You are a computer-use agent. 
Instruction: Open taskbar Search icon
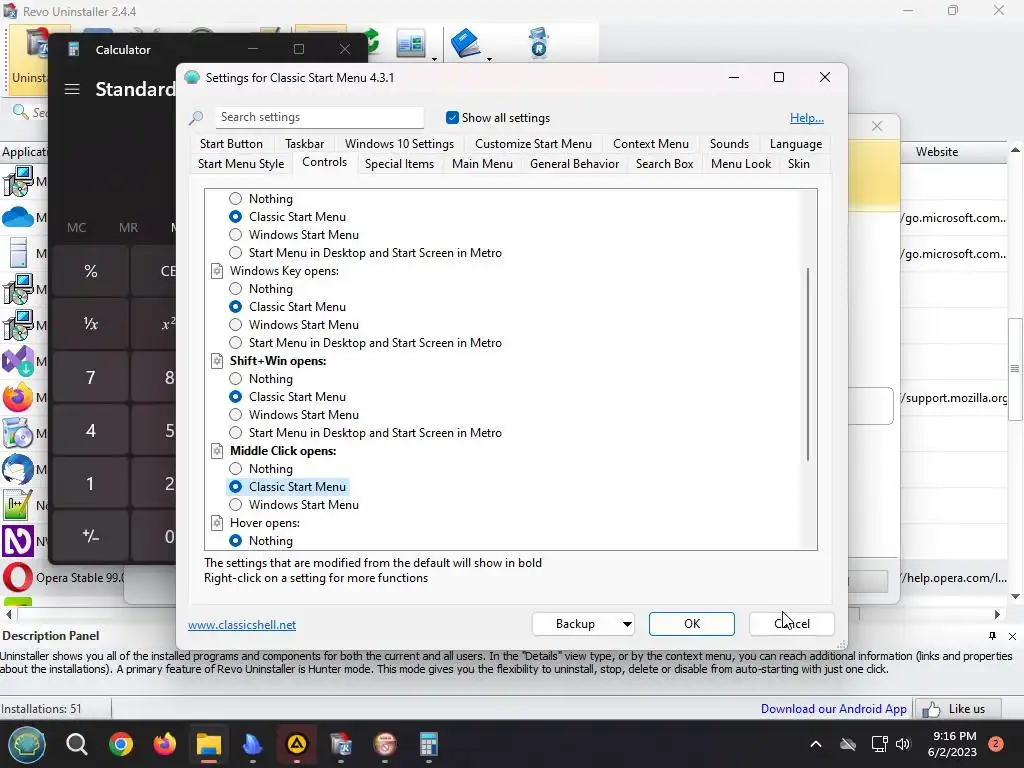(76, 744)
